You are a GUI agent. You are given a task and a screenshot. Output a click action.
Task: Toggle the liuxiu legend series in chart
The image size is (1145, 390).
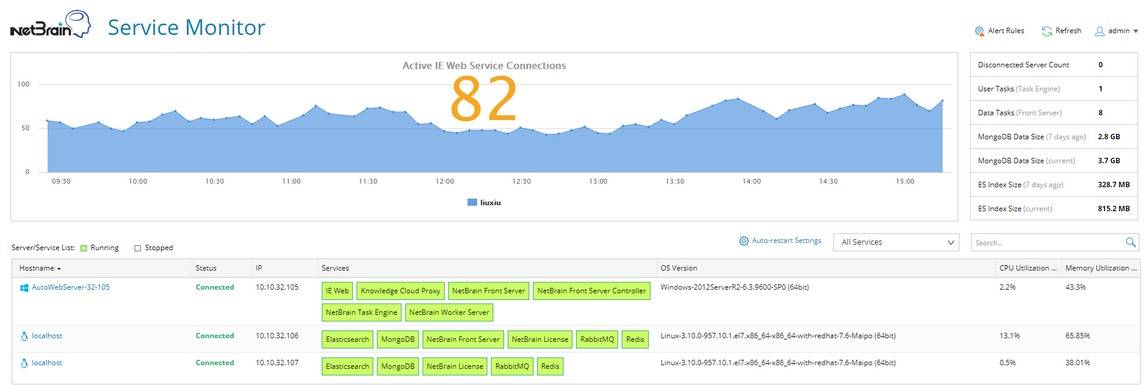(484, 202)
